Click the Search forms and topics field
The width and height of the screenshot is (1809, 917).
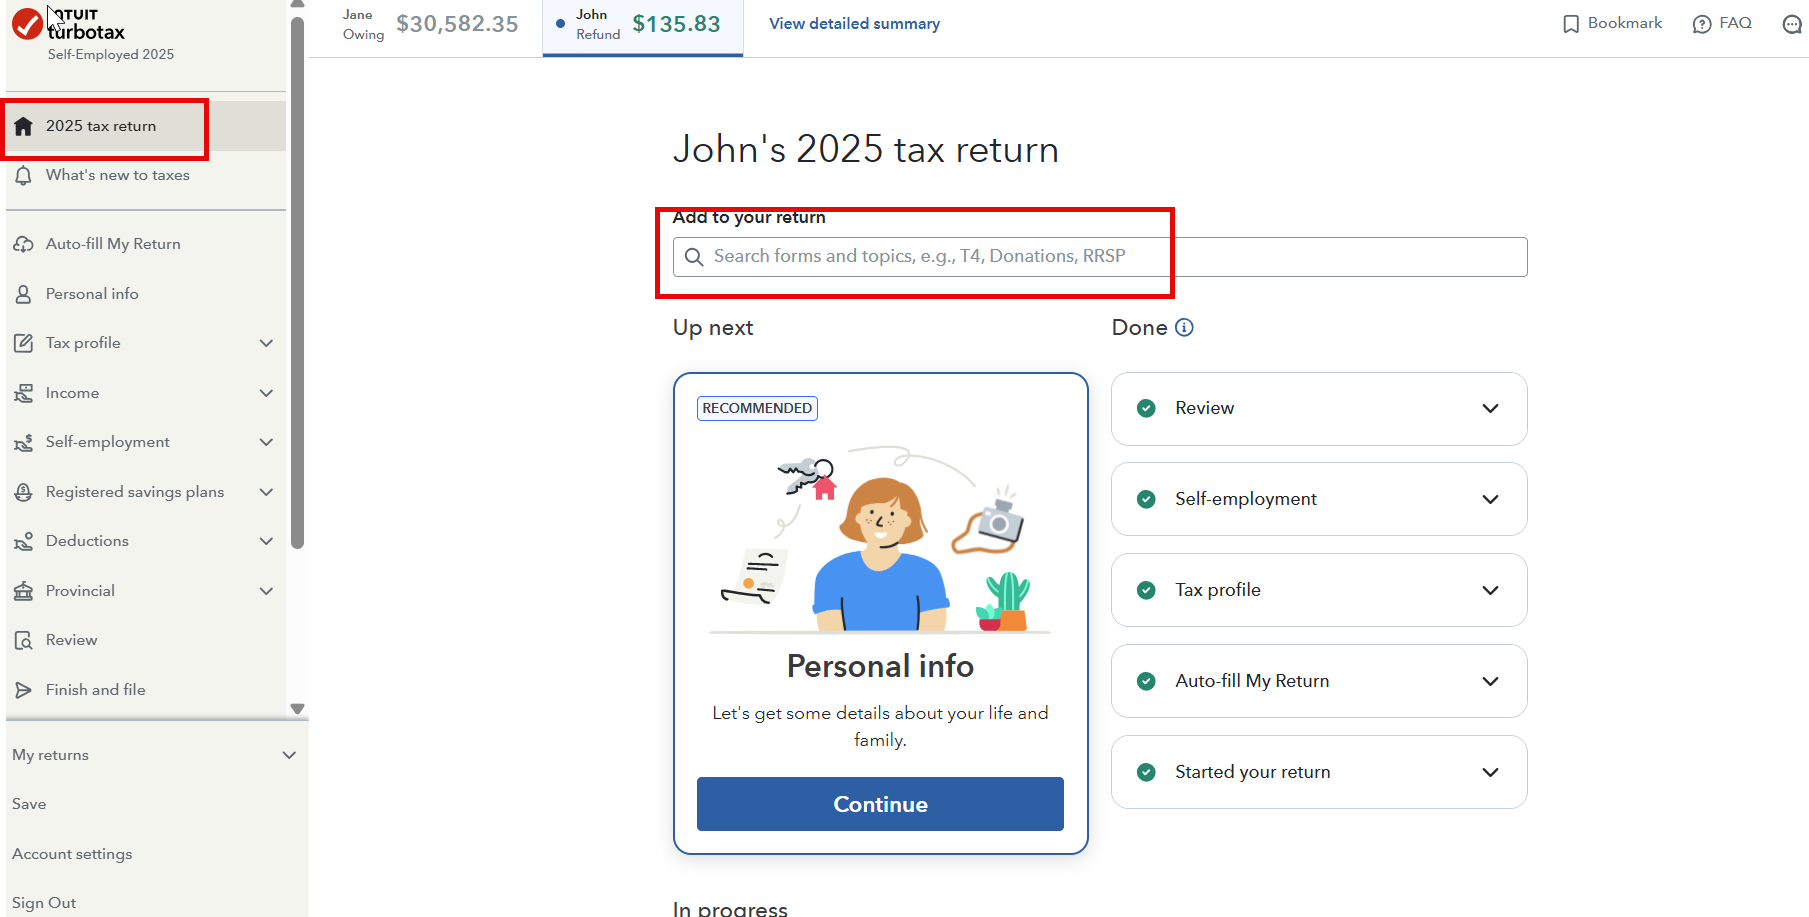pos(1100,257)
